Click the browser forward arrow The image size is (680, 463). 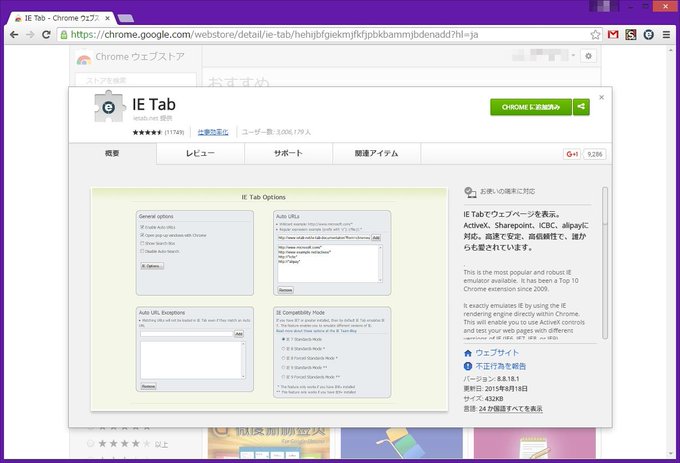pos(30,35)
